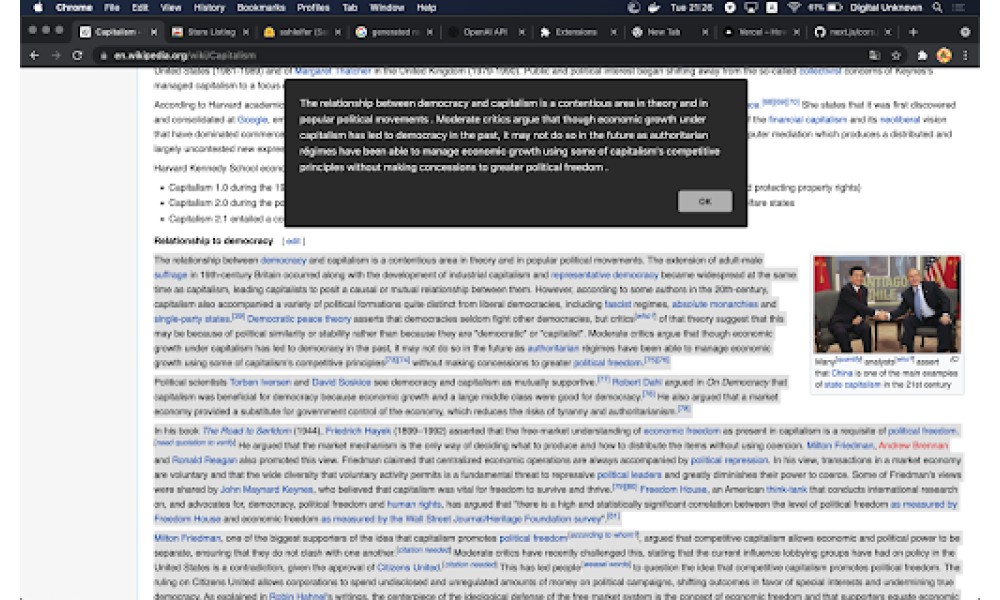Switch to the Capitalism tab
Image resolution: width=1000 pixels, height=600 pixels.
click(115, 32)
